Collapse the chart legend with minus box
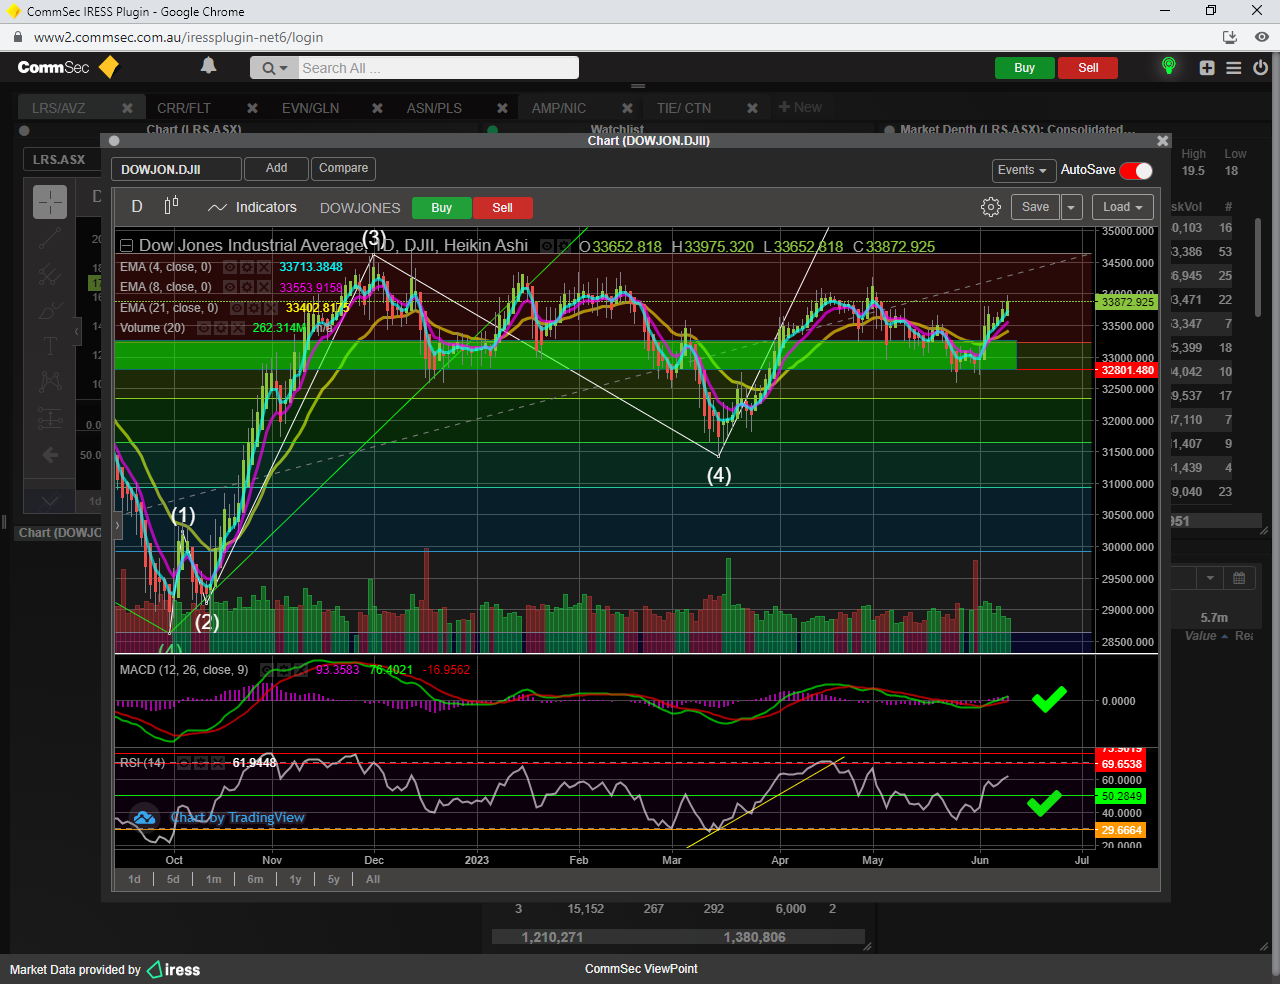The height and width of the screenshot is (984, 1280). 126,245
